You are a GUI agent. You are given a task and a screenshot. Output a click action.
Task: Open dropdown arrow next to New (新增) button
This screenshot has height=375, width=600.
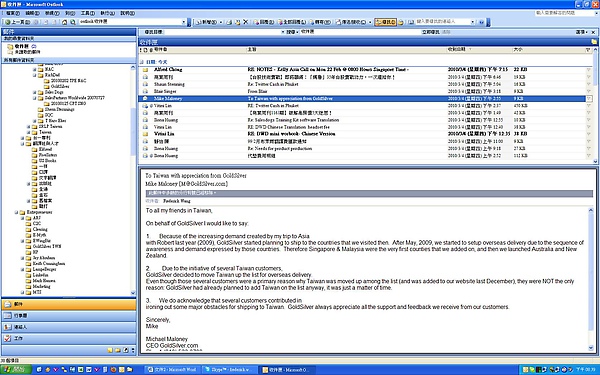[221, 22]
